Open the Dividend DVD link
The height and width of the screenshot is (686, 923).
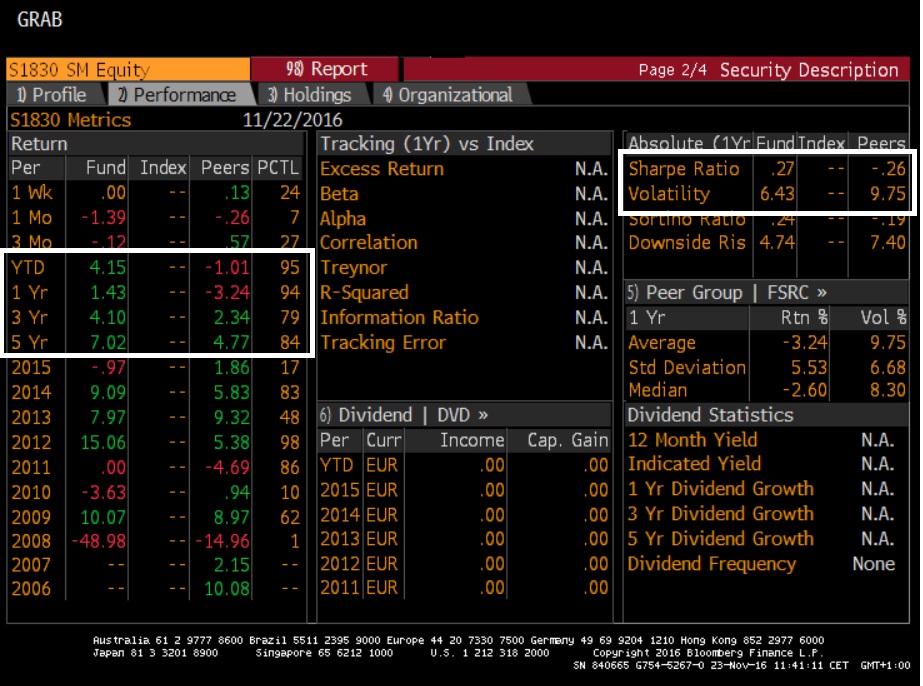click(404, 415)
